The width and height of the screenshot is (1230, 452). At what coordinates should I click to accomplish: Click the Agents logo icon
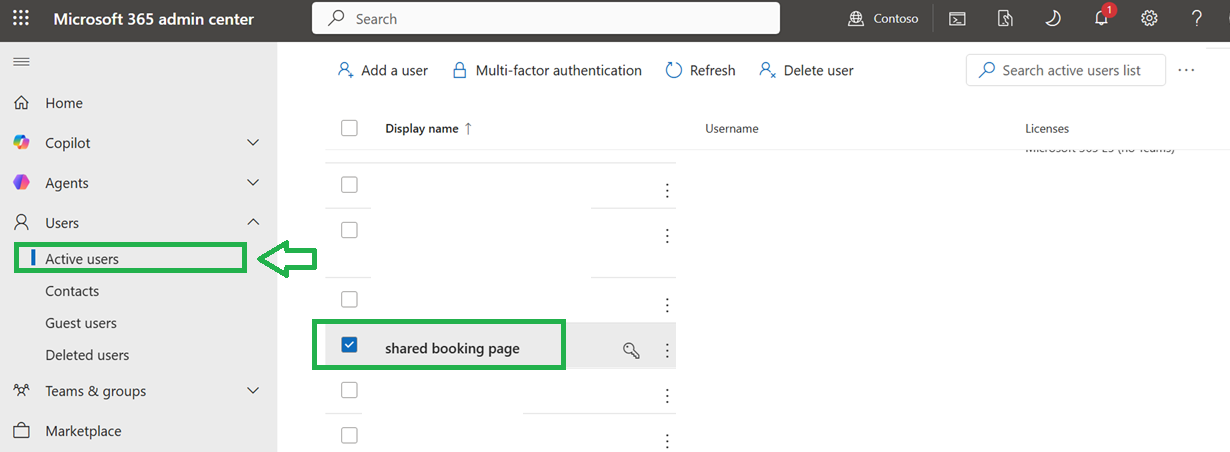click(21, 183)
